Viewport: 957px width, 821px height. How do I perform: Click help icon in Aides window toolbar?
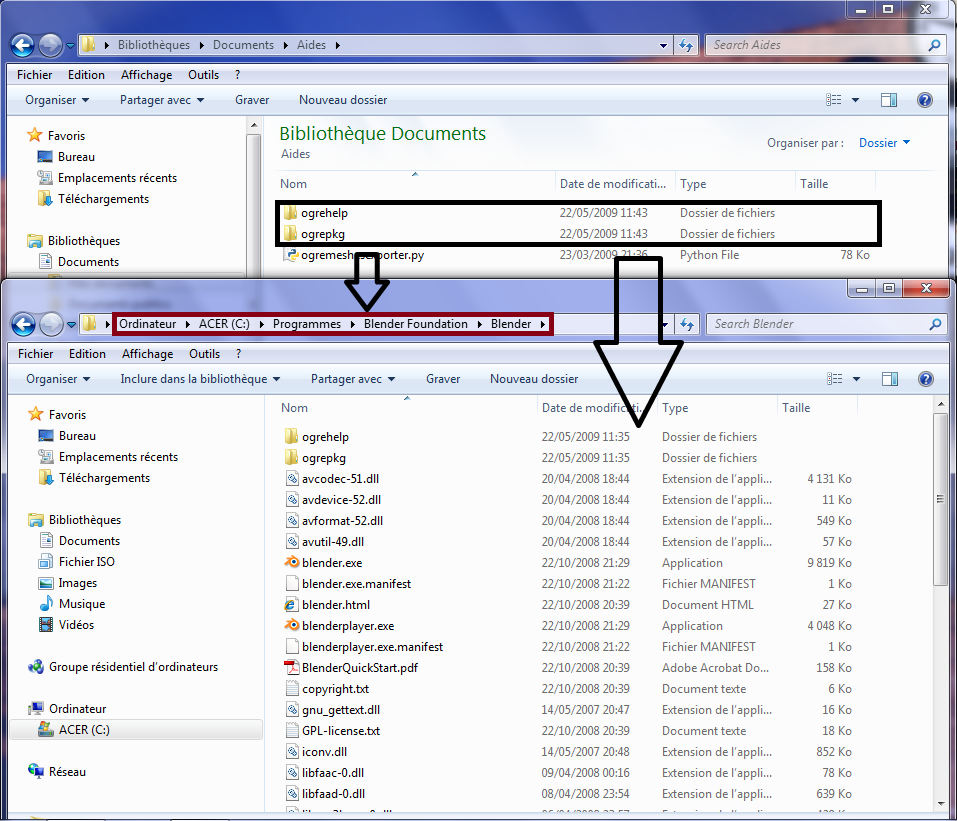[925, 100]
